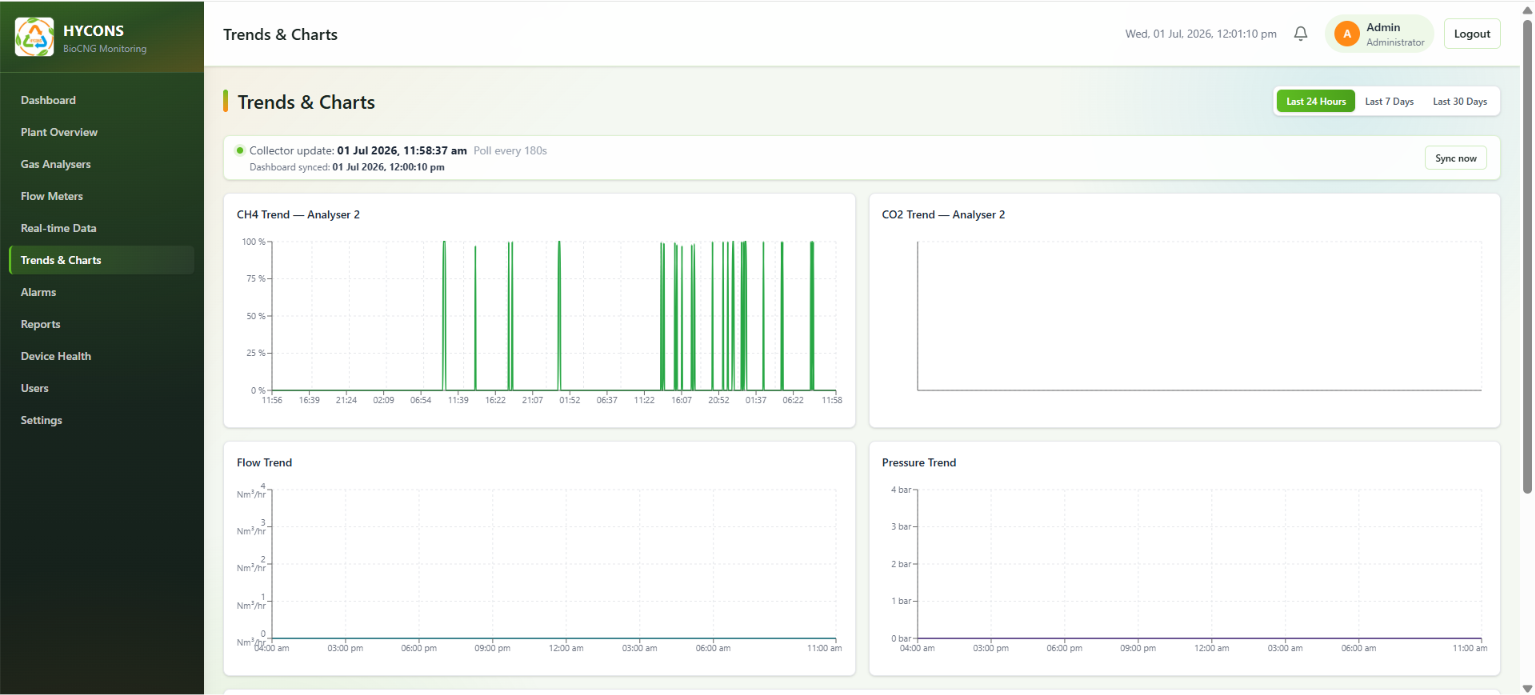The image size is (1535, 695).
Task: Click the '16:39' CH4 time label
Action: point(309,400)
